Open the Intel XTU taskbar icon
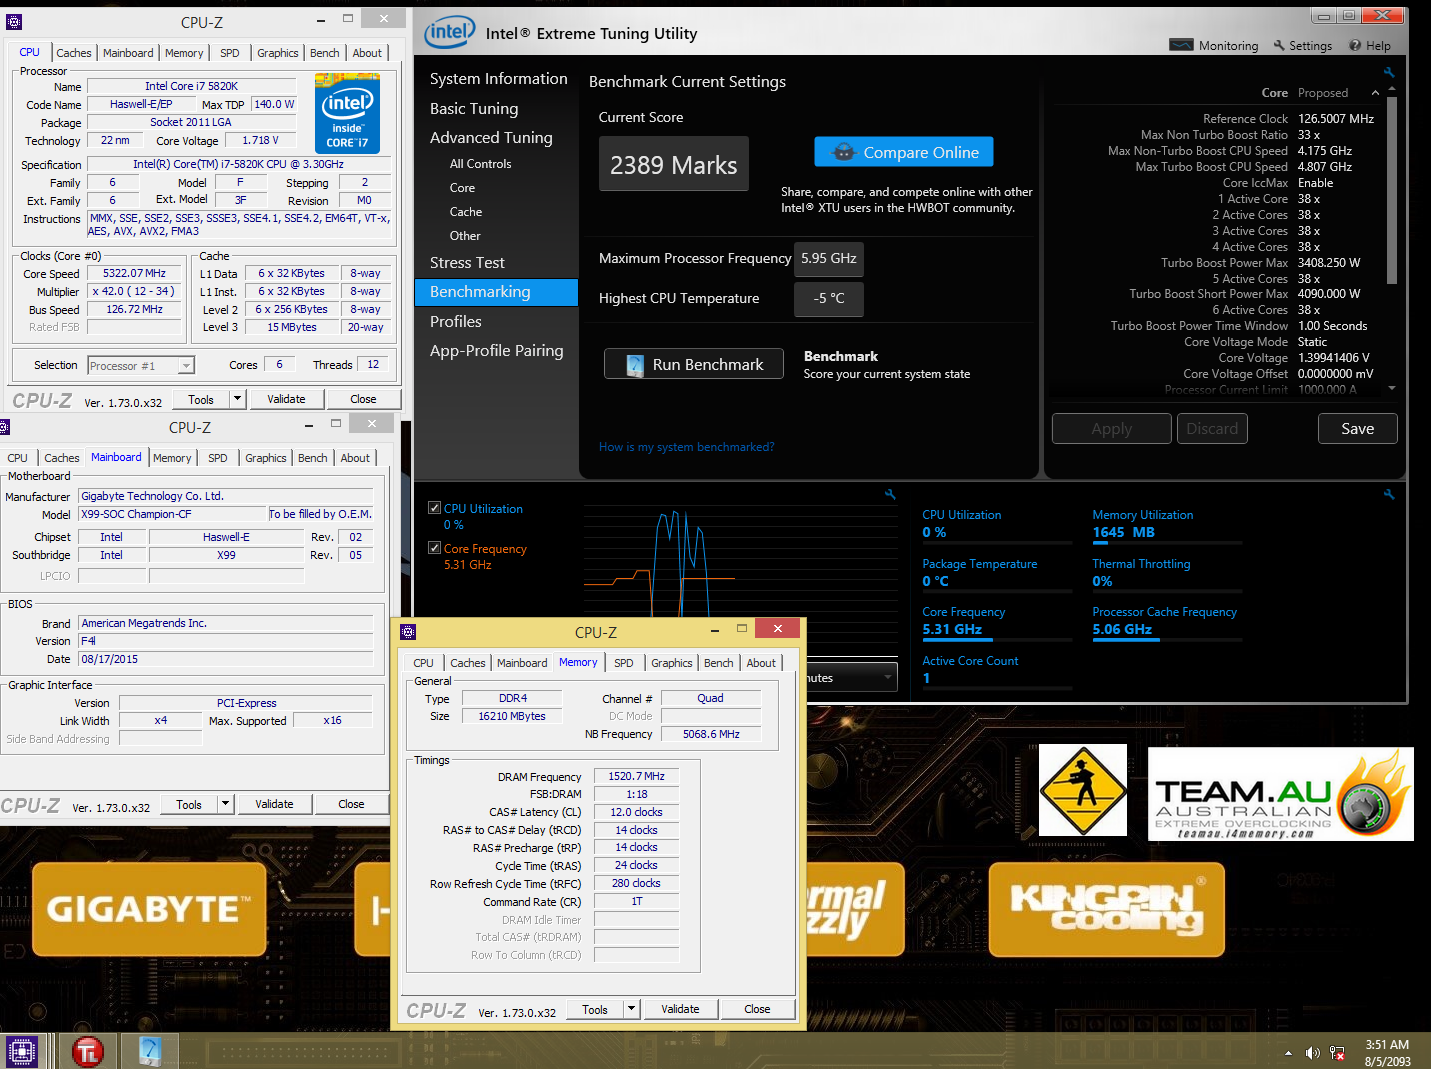This screenshot has height=1069, width=1431. point(150,1051)
